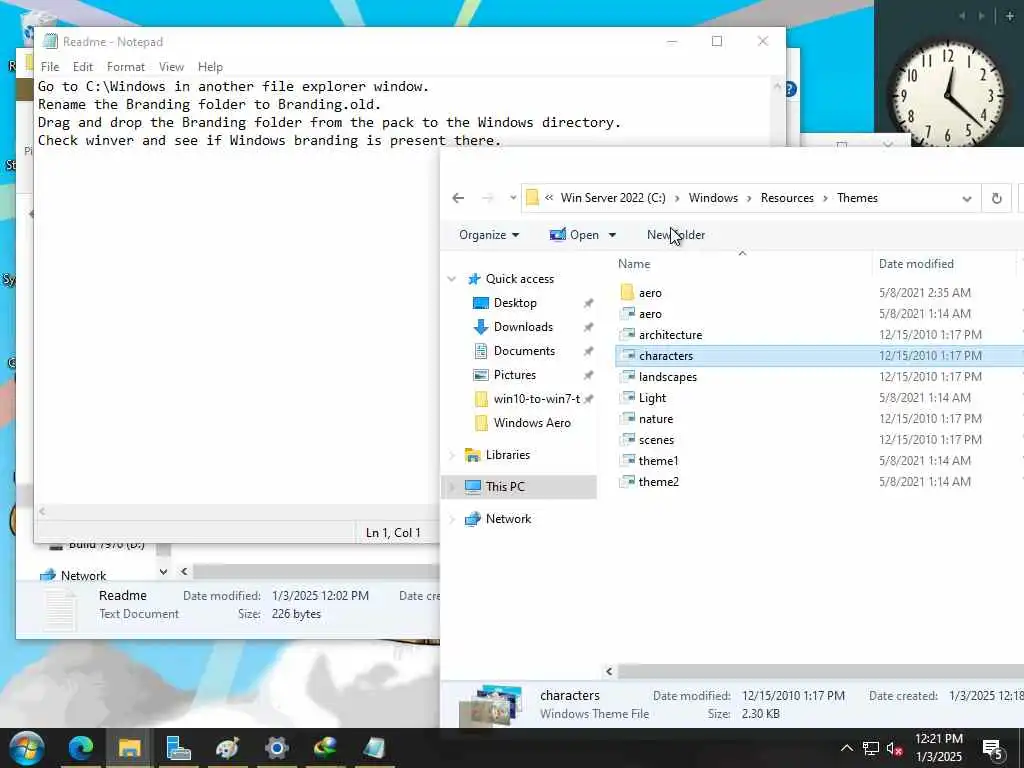This screenshot has width=1024, height=768.
Task: Open the recent locations dropdown arrow
Action: tap(513, 198)
